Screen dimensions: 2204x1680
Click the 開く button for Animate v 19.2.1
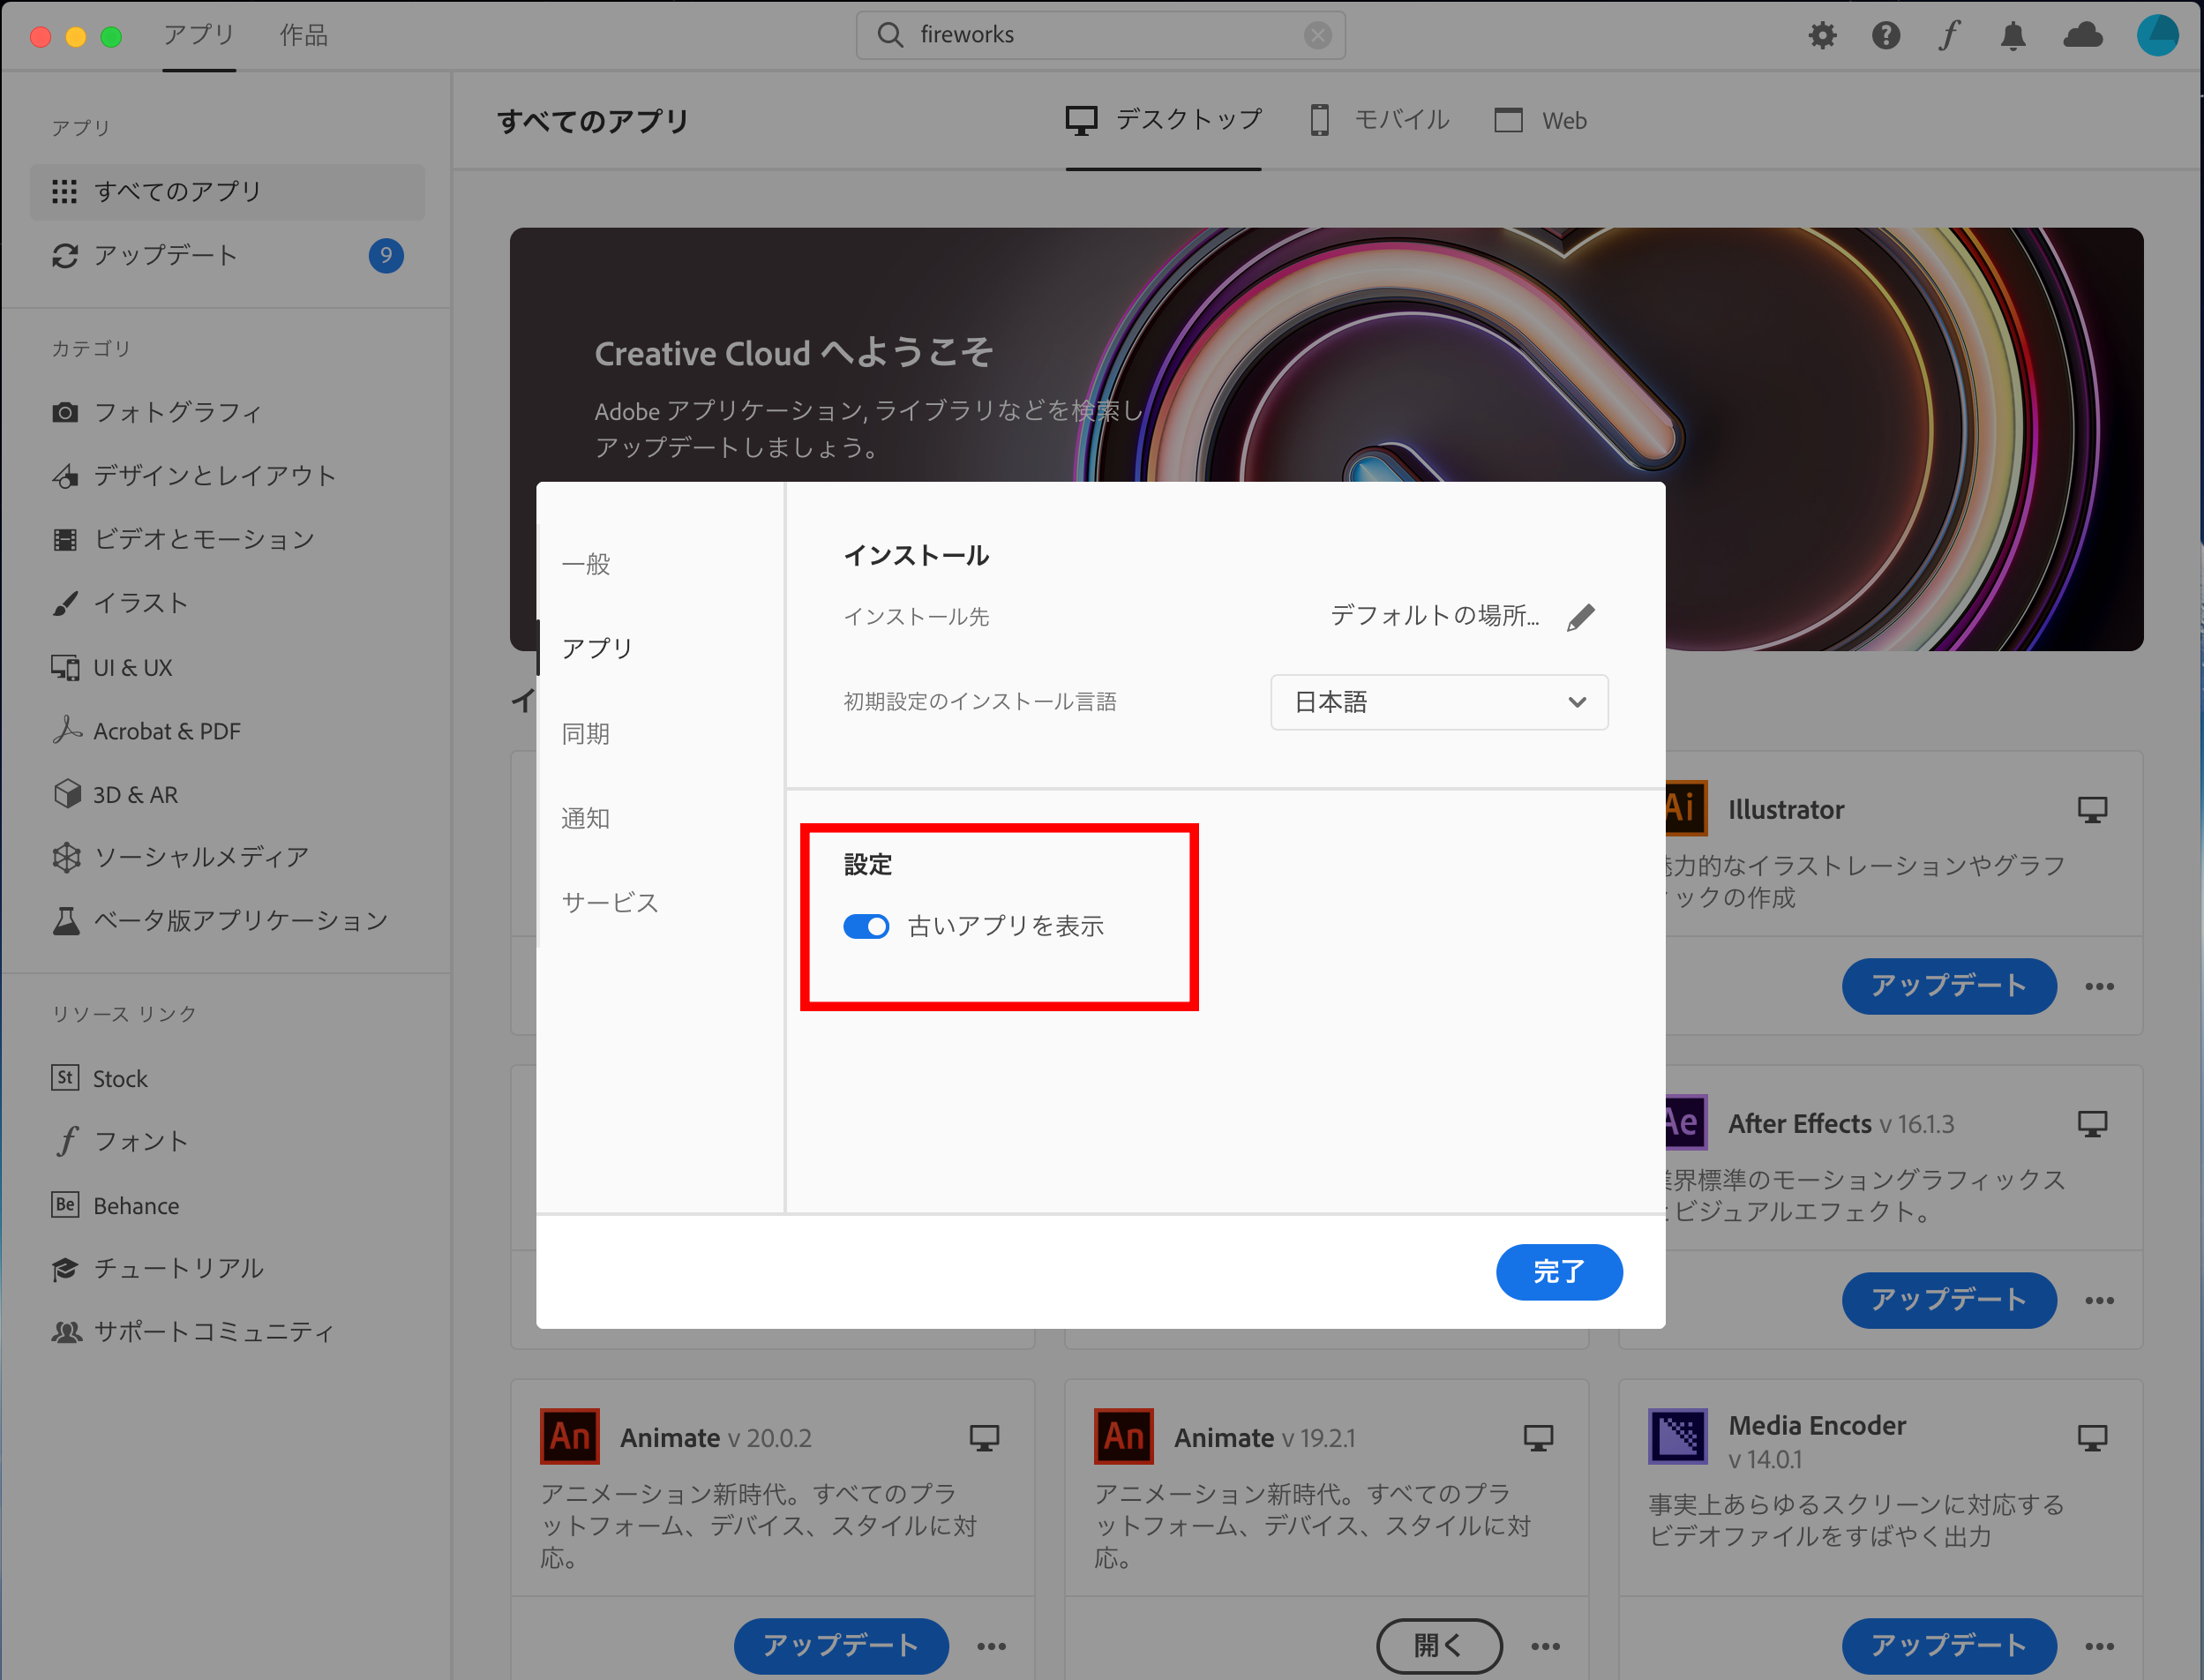[1439, 1646]
